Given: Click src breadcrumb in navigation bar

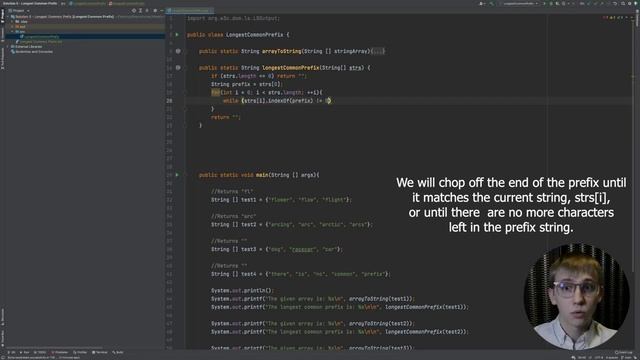Looking at the screenshot, I should pos(63,3).
